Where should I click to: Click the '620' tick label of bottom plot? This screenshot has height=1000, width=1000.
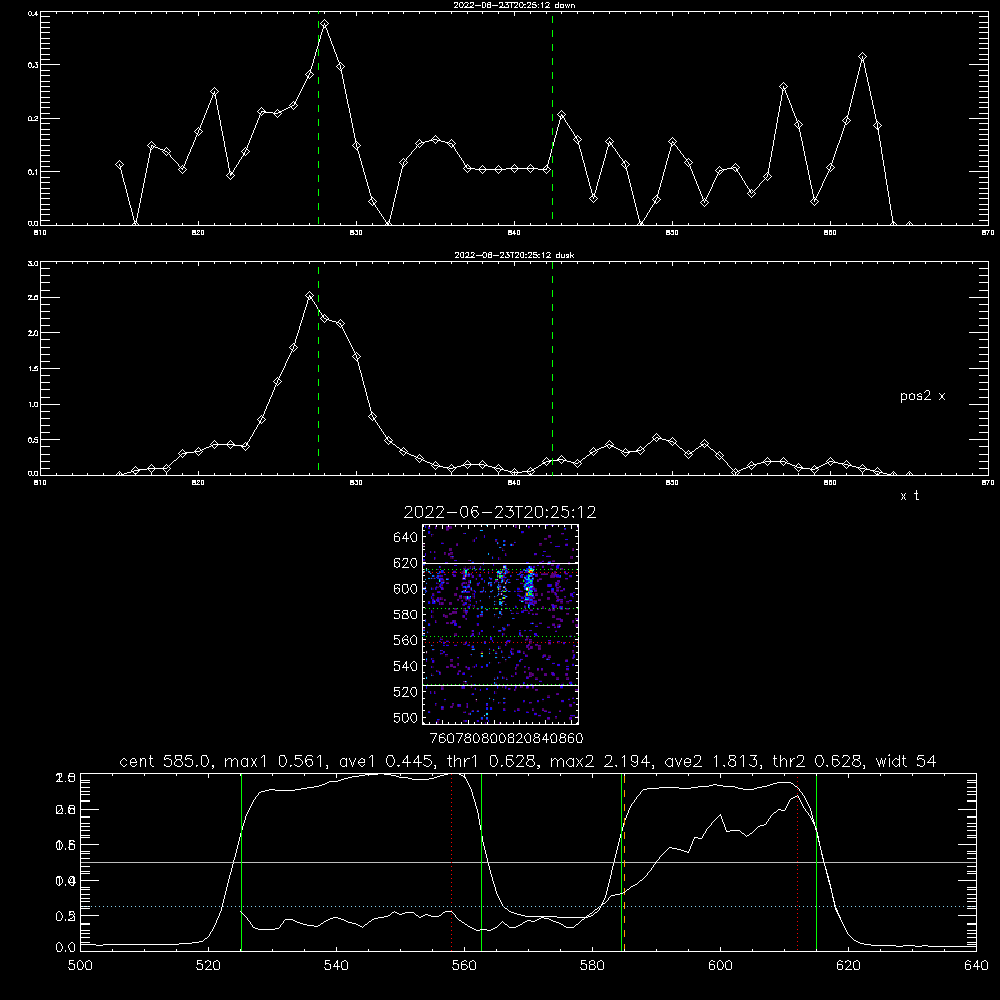point(848,966)
